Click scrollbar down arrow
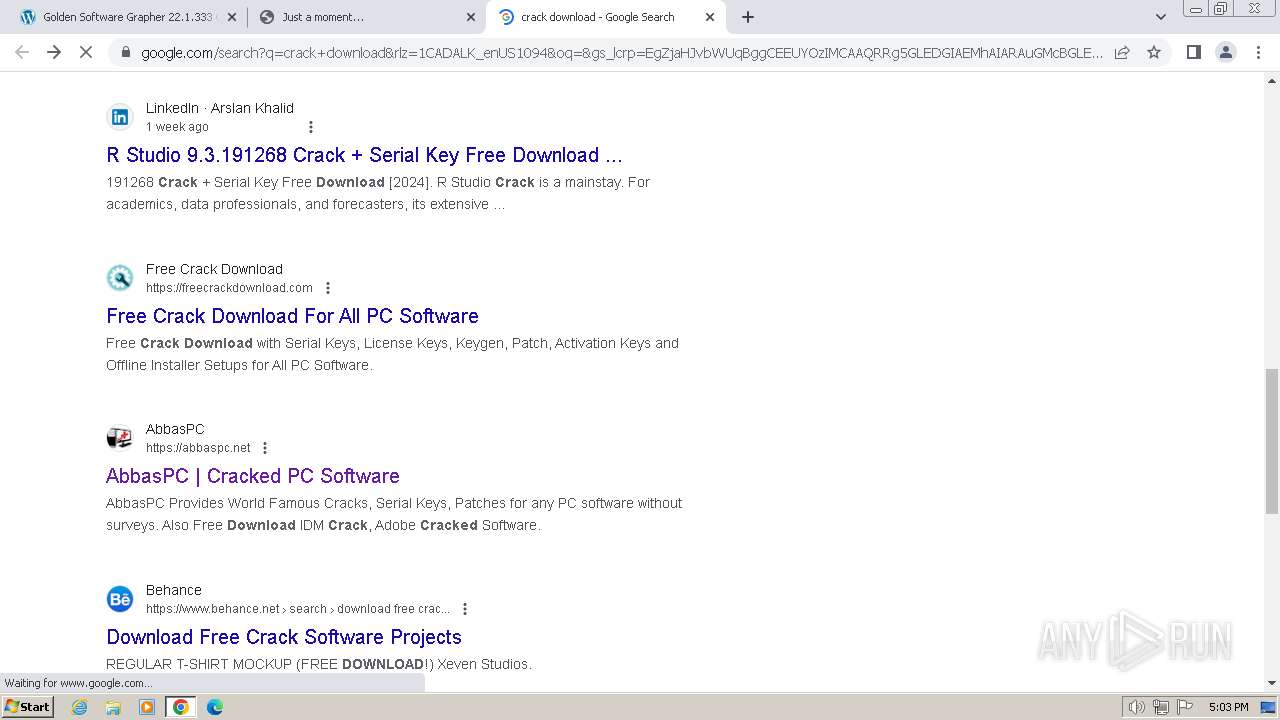 [1271, 683]
